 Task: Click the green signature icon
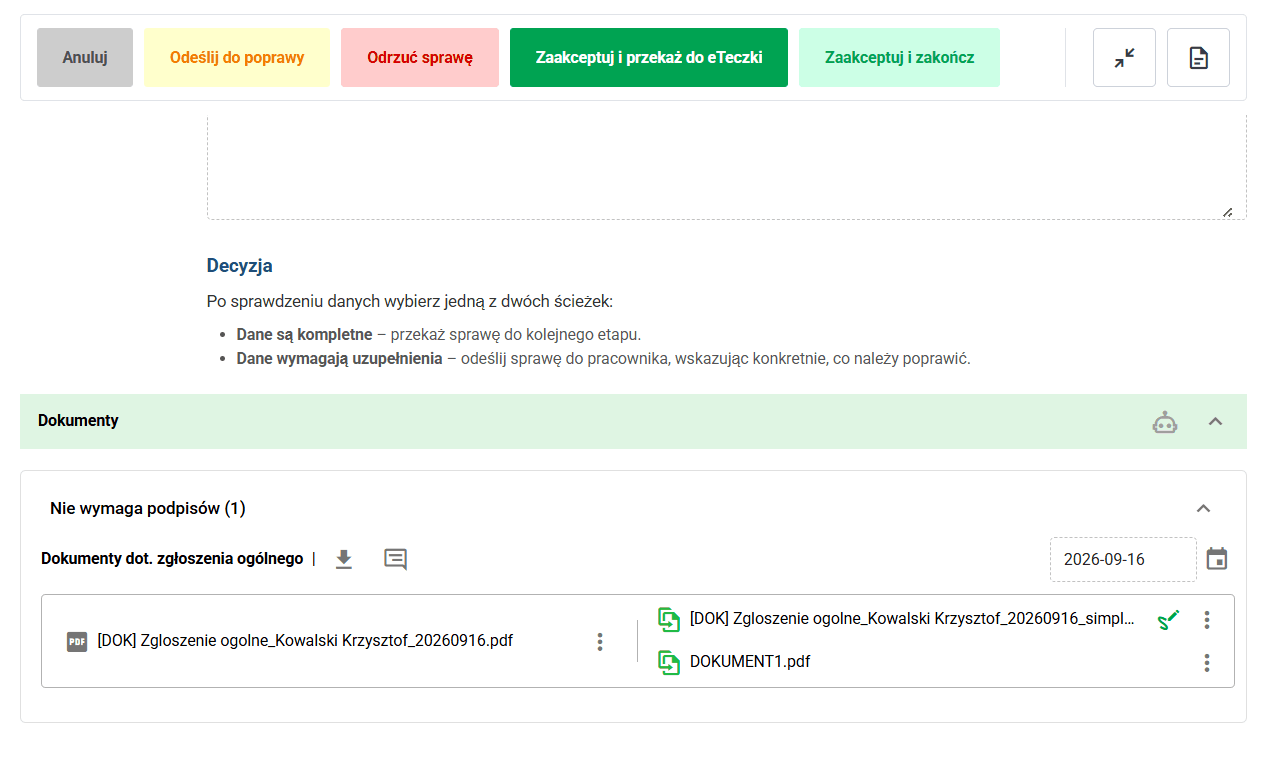point(1168,620)
